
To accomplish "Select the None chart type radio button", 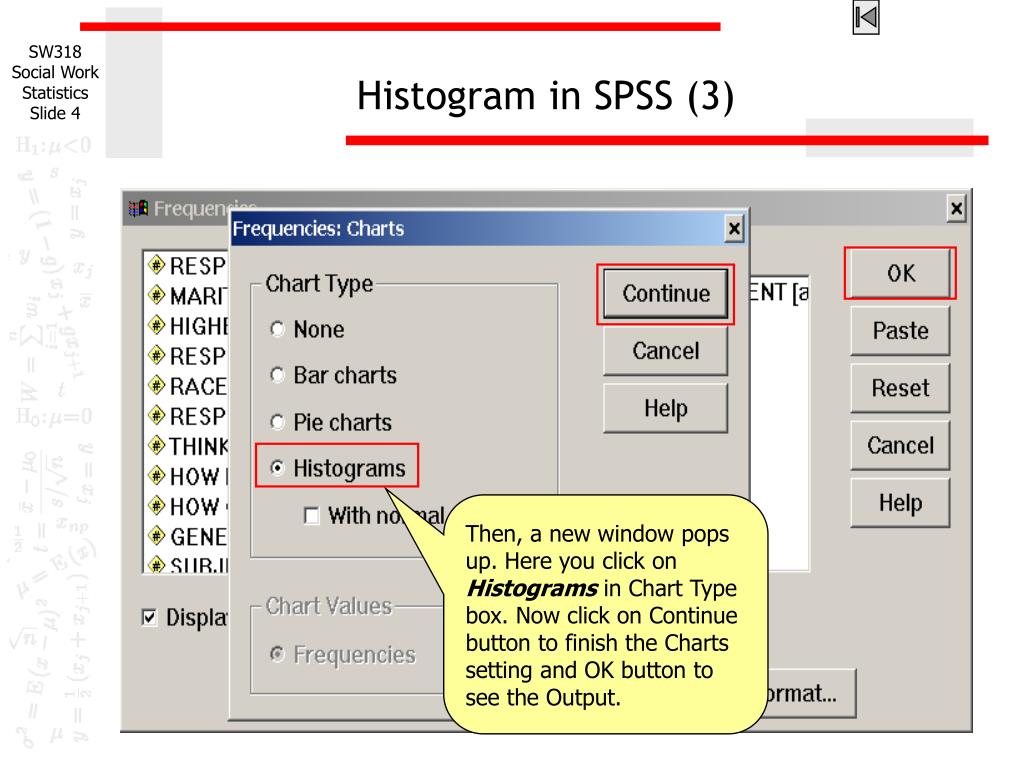I will 278,329.
